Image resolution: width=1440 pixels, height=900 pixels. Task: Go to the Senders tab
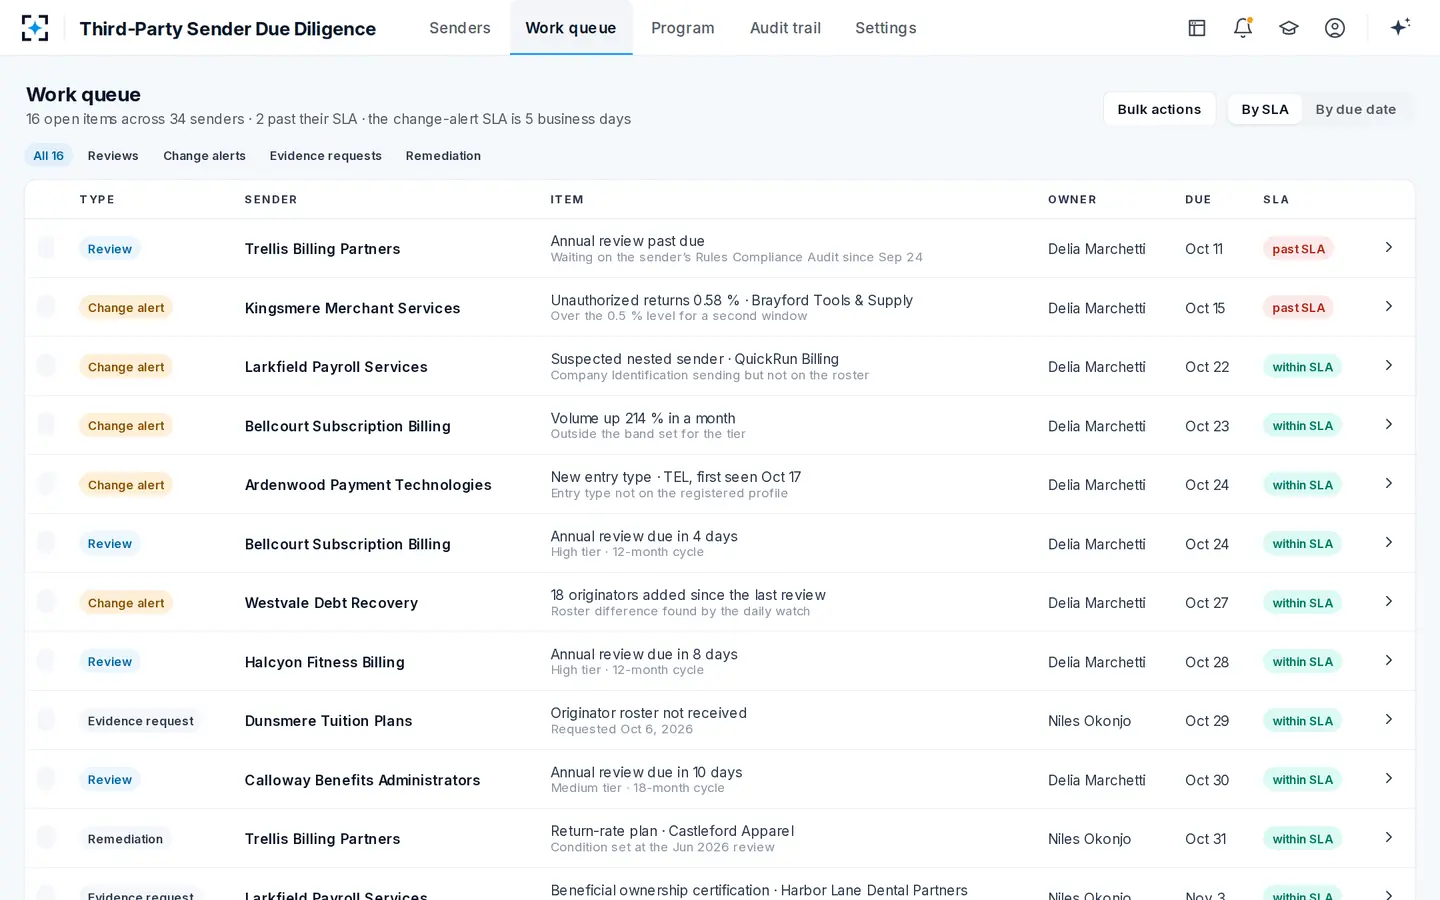click(460, 28)
